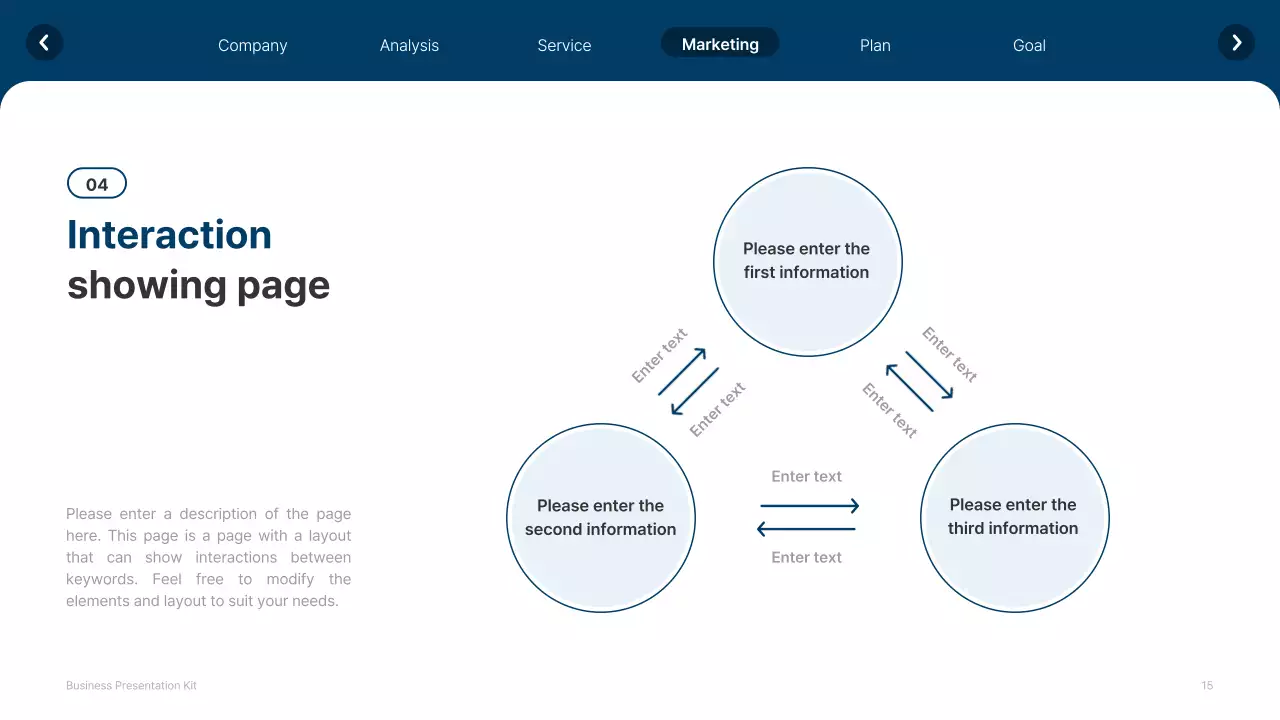Click the right navigation arrow icon
Image resolution: width=1280 pixels, height=720 pixels.
pyautogui.click(x=1236, y=43)
